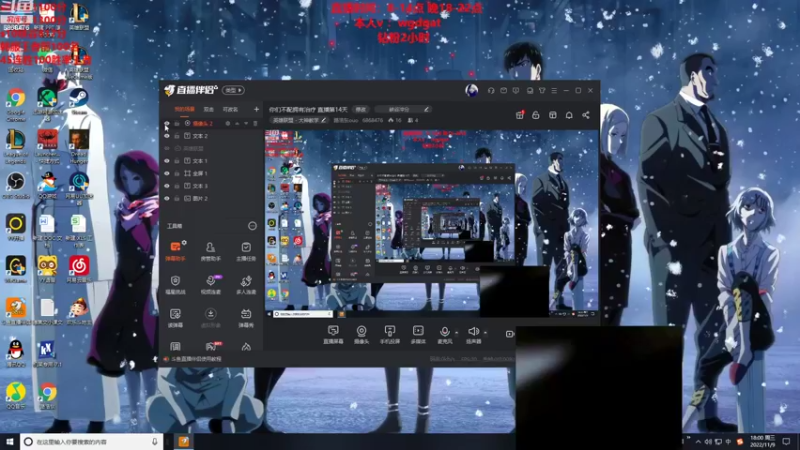Toggle the lock of 全屏 1 layer
The height and width of the screenshot is (450, 800).
click(177, 173)
